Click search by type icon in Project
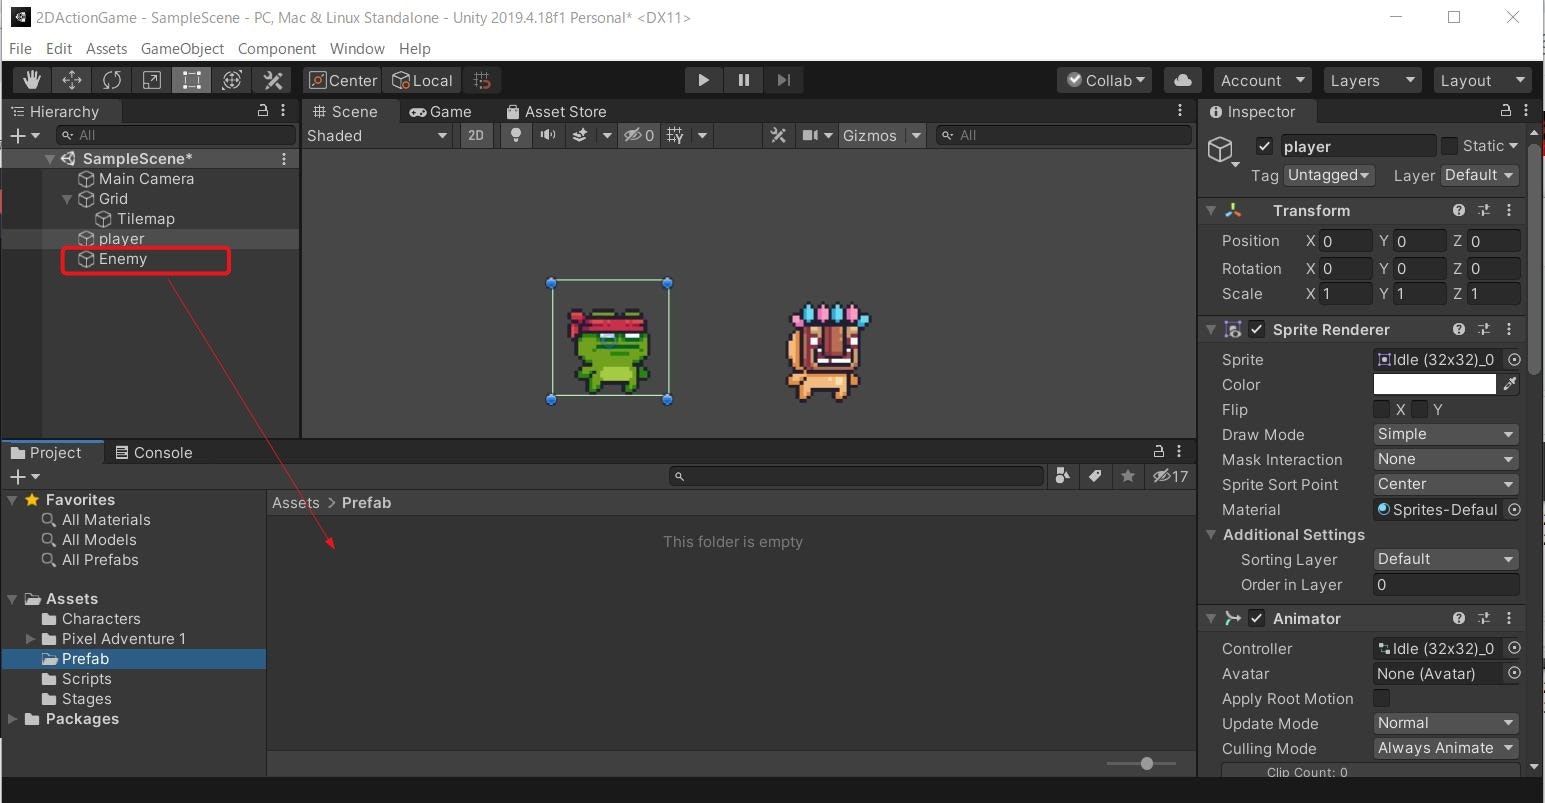 [x=1062, y=476]
